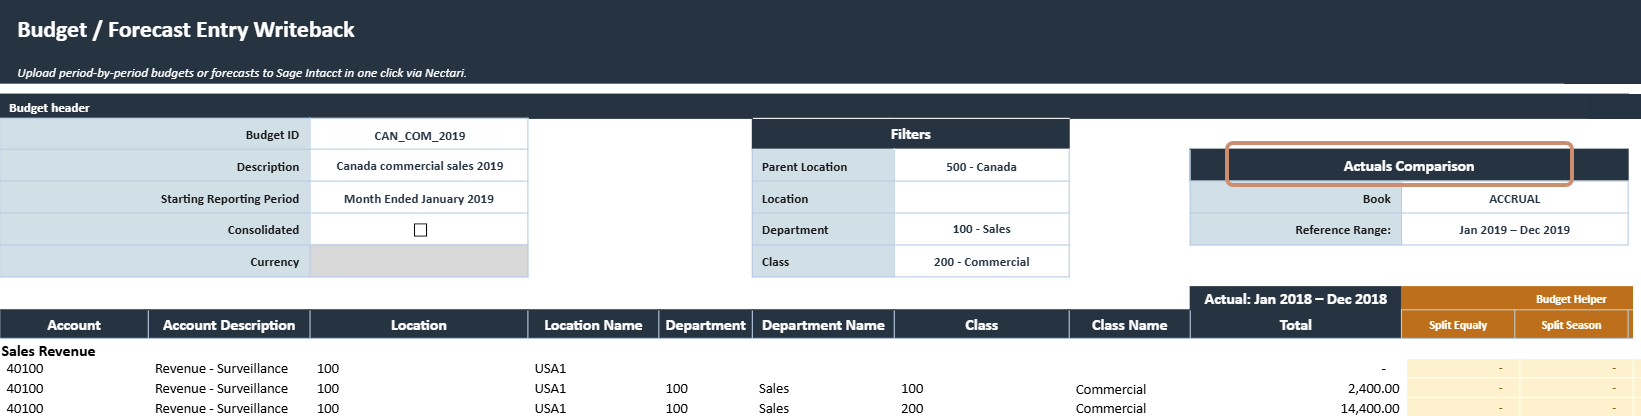Viewport: 1641px width, 416px height.
Task: Select the total cell 2,400.00
Action: 1373,388
